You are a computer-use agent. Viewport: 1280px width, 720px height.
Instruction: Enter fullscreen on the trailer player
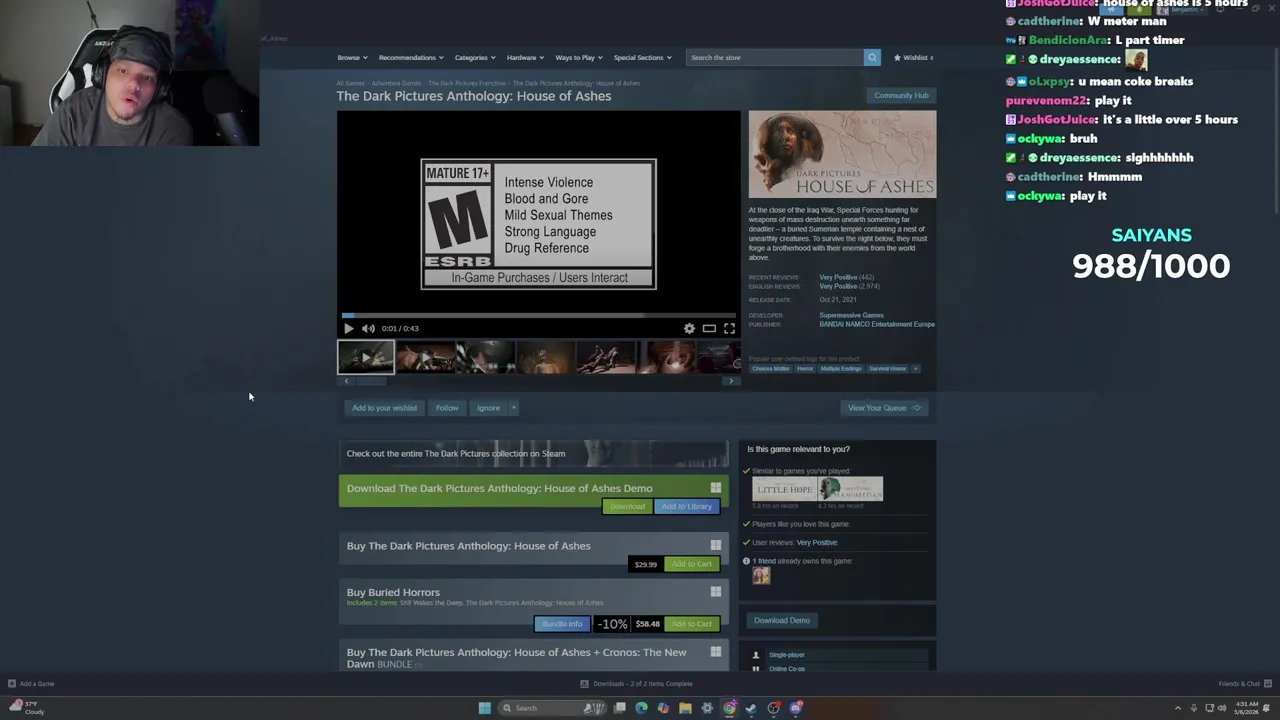[729, 328]
